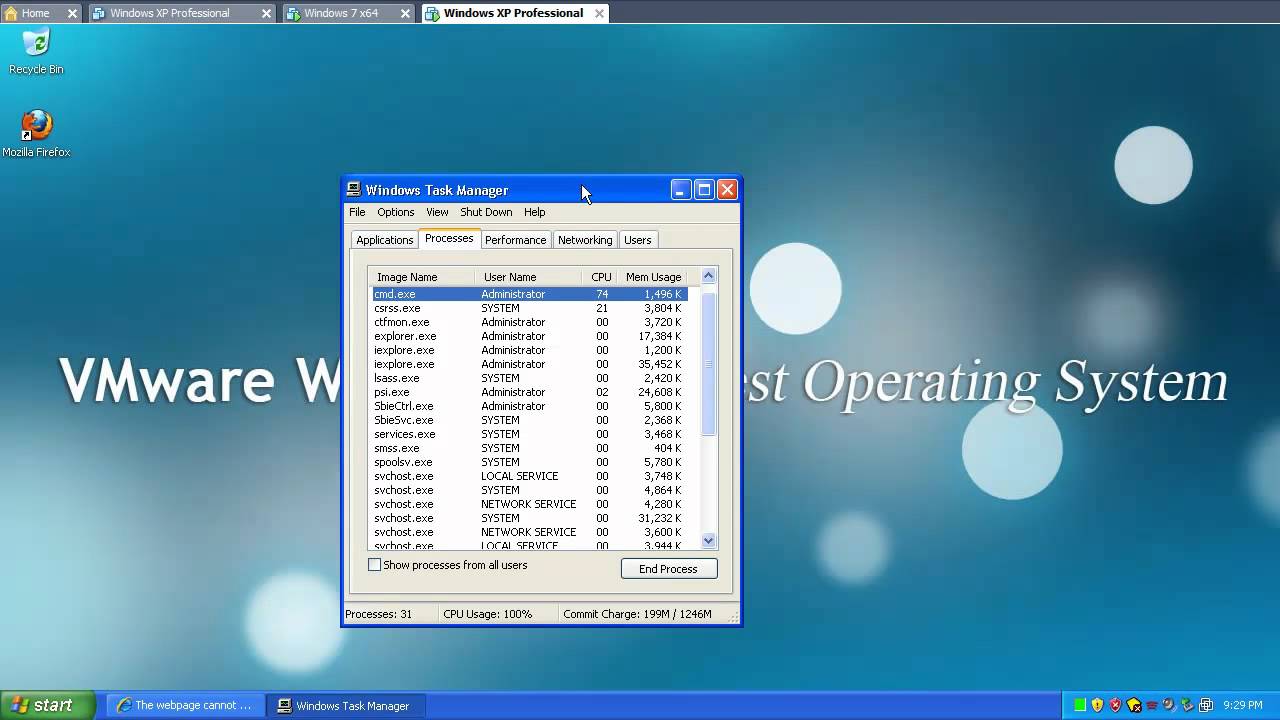
Task: Click the Commit Charge status entry
Action: tap(638, 614)
